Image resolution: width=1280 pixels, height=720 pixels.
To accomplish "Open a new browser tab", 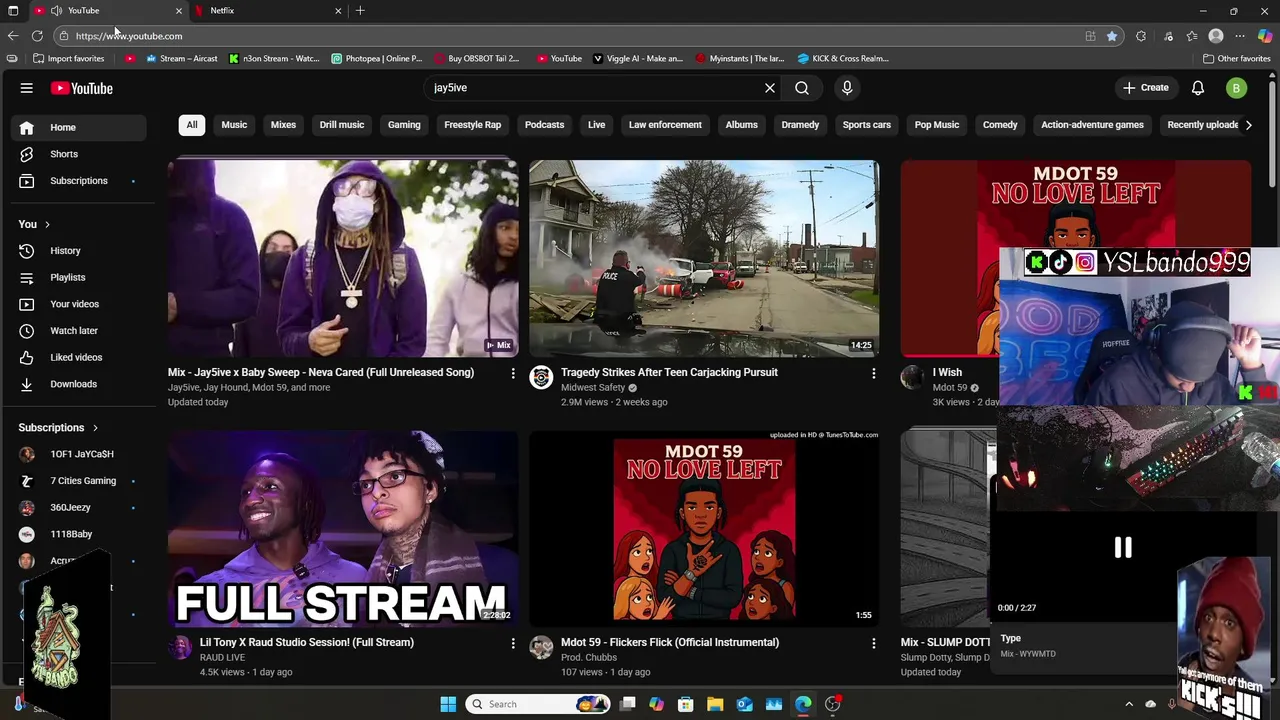I will [x=360, y=10].
